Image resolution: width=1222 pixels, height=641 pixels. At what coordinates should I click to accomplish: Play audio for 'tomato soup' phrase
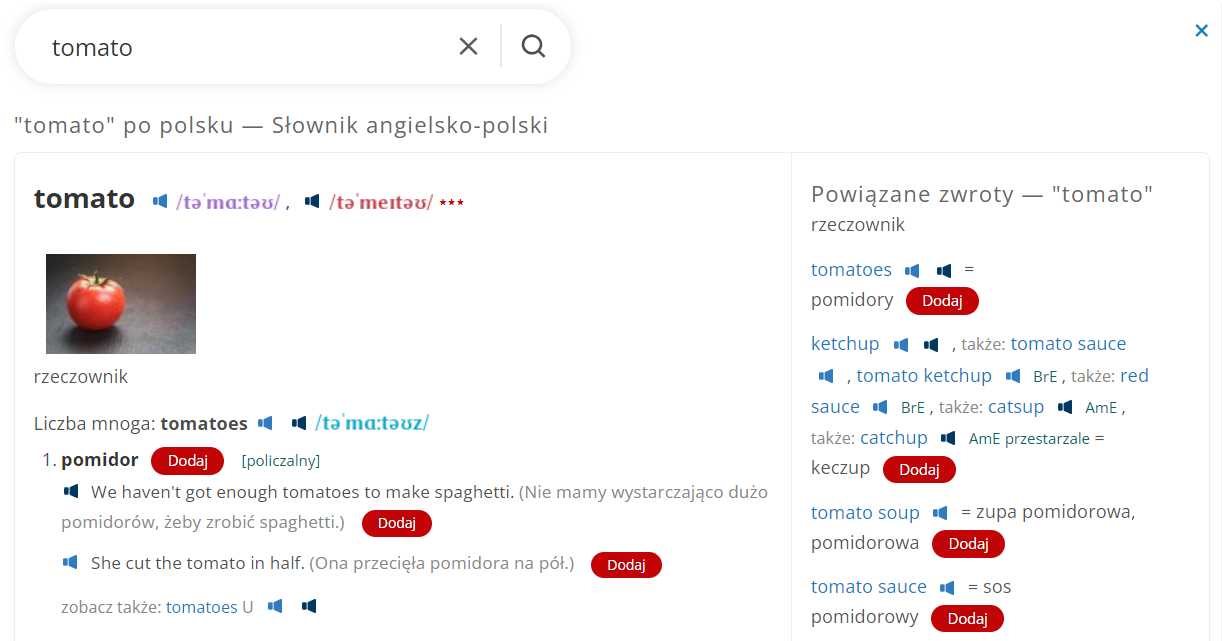point(940,513)
